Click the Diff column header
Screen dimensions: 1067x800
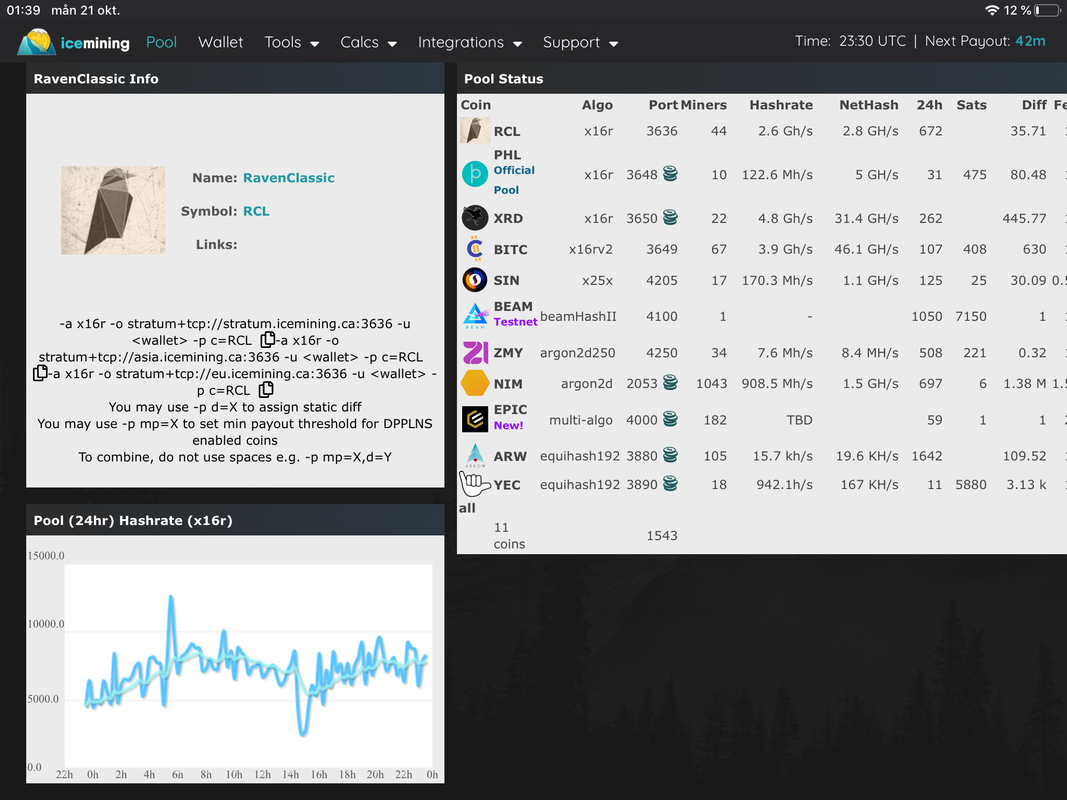pyautogui.click(x=1034, y=105)
